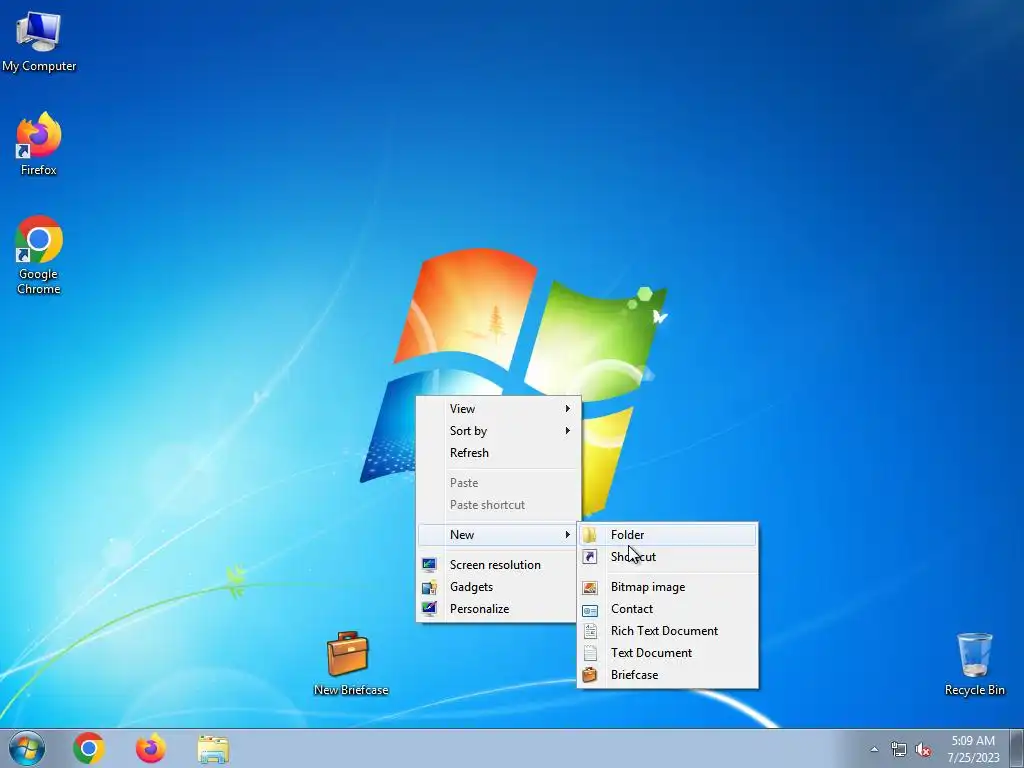This screenshot has width=1024, height=768.
Task: Click the Contact card icon
Action: click(x=590, y=610)
